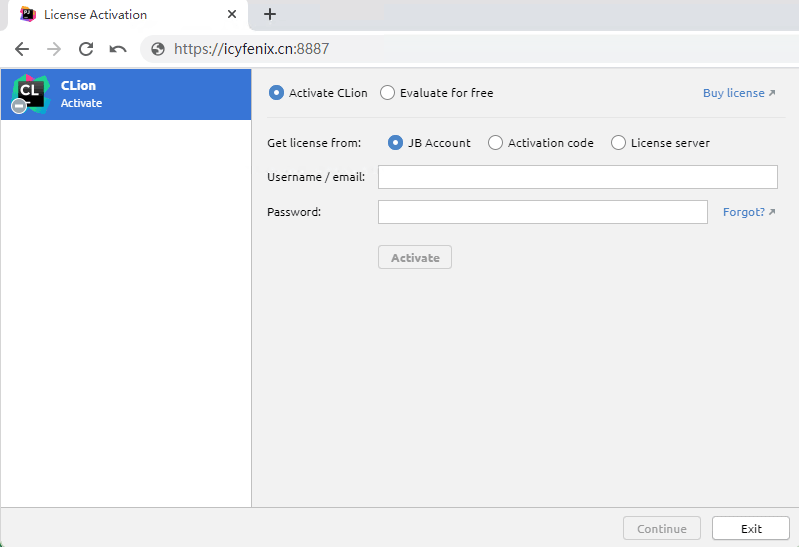
Task: Reload the page with the refresh icon
Action: coord(86,49)
